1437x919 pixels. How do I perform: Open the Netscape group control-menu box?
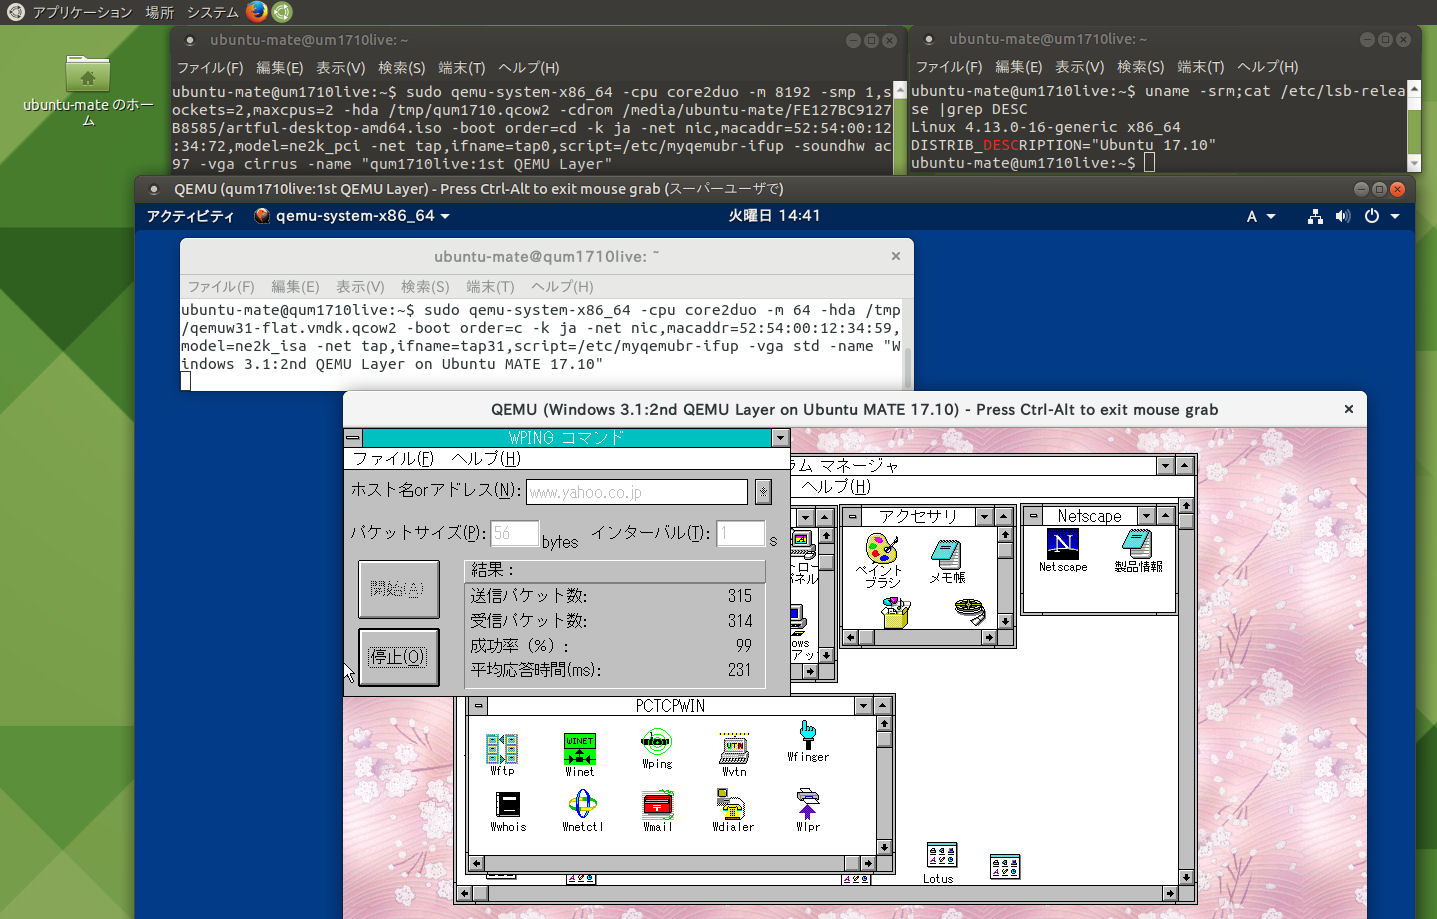coord(1033,516)
